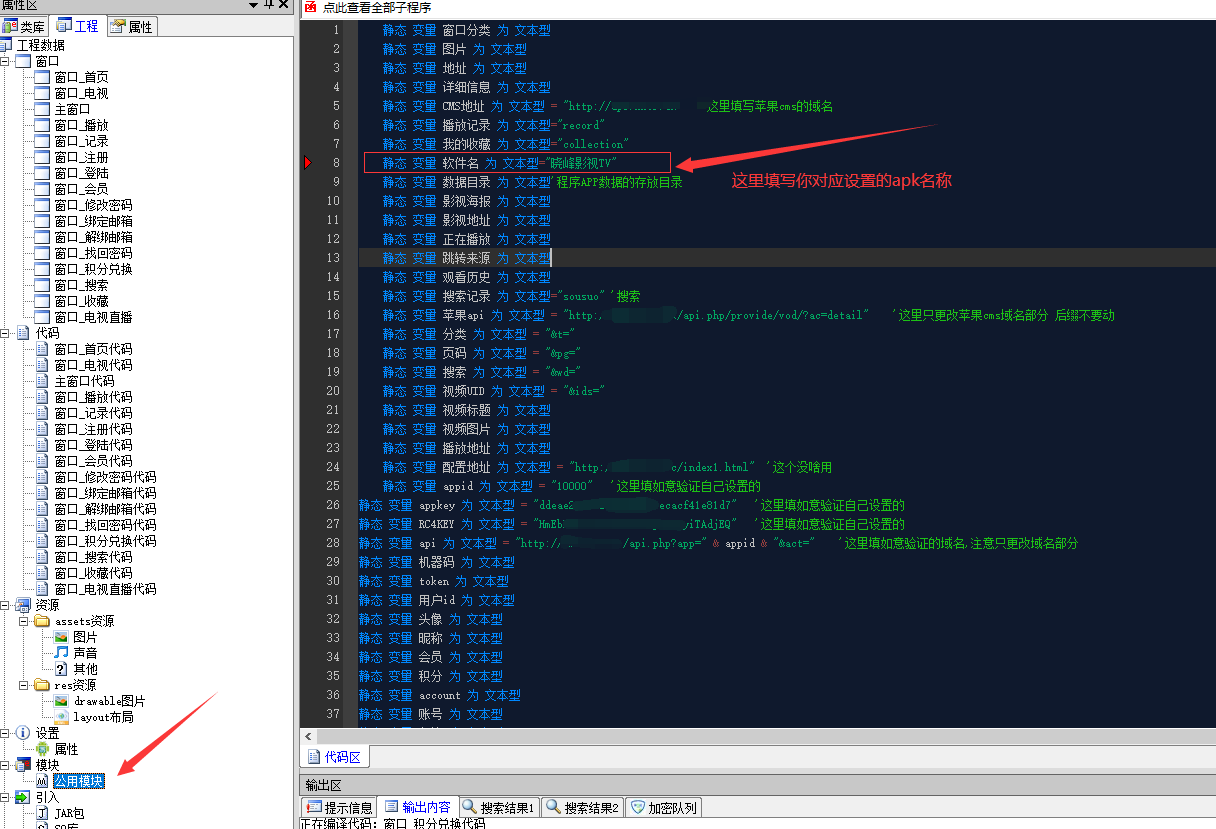Collapse the assets资源 folder node
Screen dimensions: 1216x829
[x=24, y=621]
